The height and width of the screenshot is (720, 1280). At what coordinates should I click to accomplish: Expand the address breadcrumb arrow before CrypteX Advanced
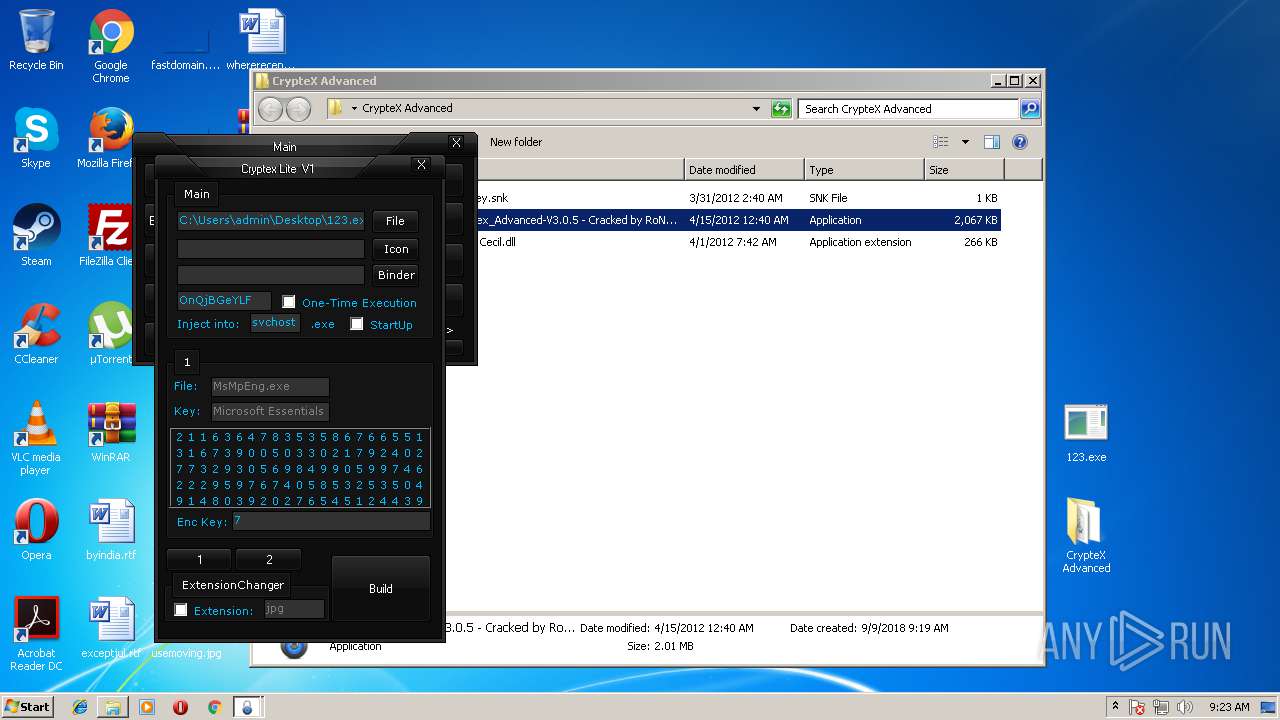point(354,108)
